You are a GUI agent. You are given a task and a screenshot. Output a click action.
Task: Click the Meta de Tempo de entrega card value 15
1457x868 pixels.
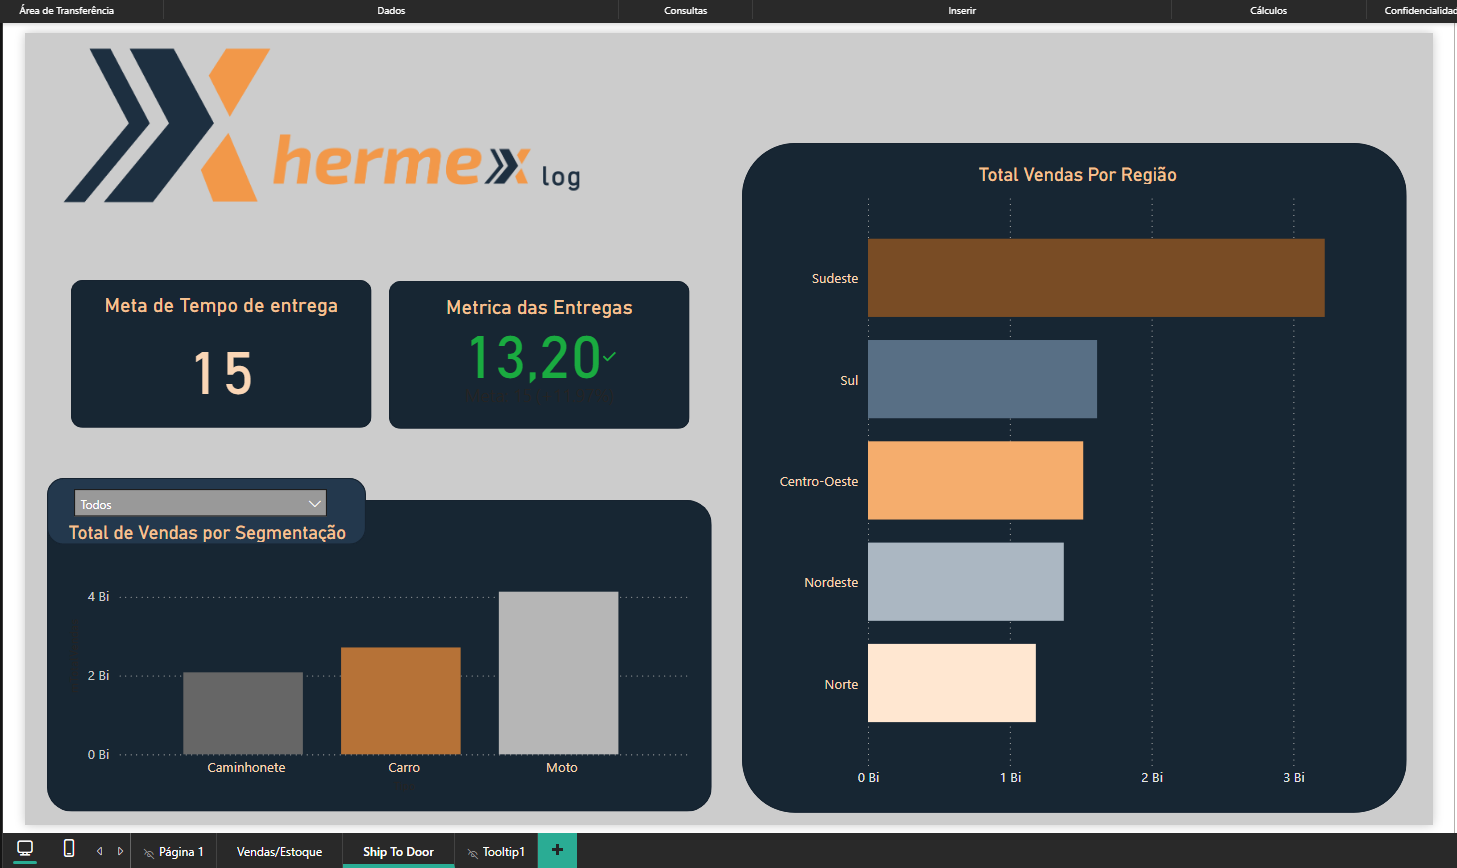point(222,374)
